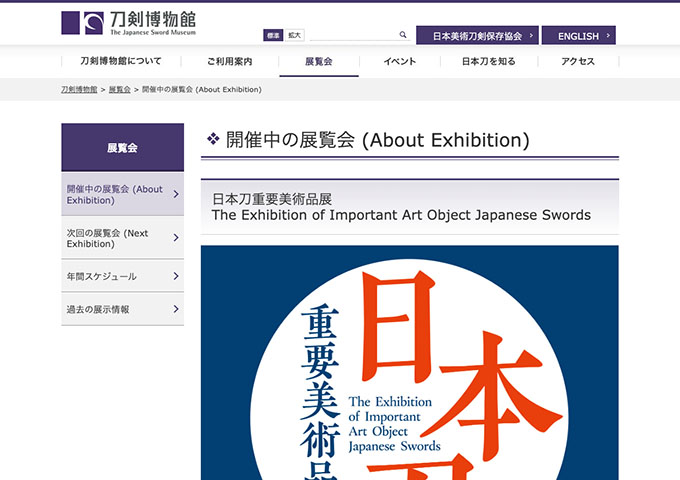The image size is (680, 480).
Task: Click the search magnifier icon
Action: coord(403,35)
